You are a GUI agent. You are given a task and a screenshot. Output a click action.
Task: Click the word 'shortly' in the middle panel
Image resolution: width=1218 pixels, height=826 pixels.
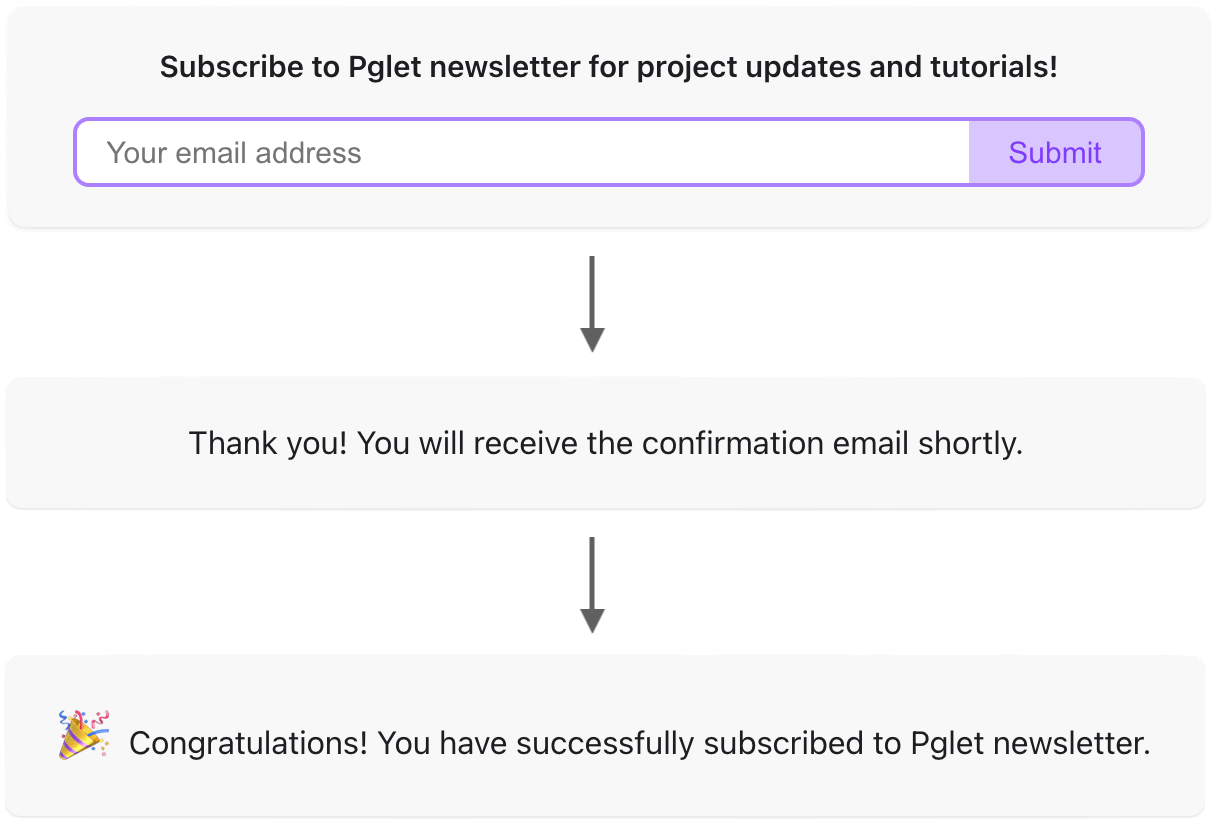pos(969,443)
